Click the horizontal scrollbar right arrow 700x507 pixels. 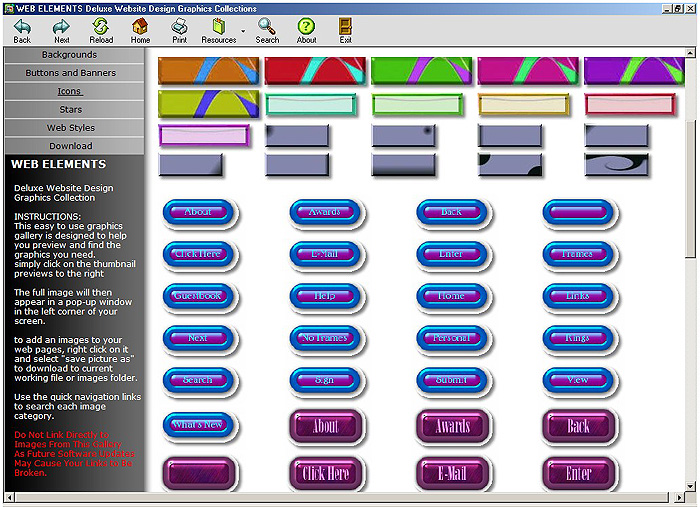[x=679, y=497]
